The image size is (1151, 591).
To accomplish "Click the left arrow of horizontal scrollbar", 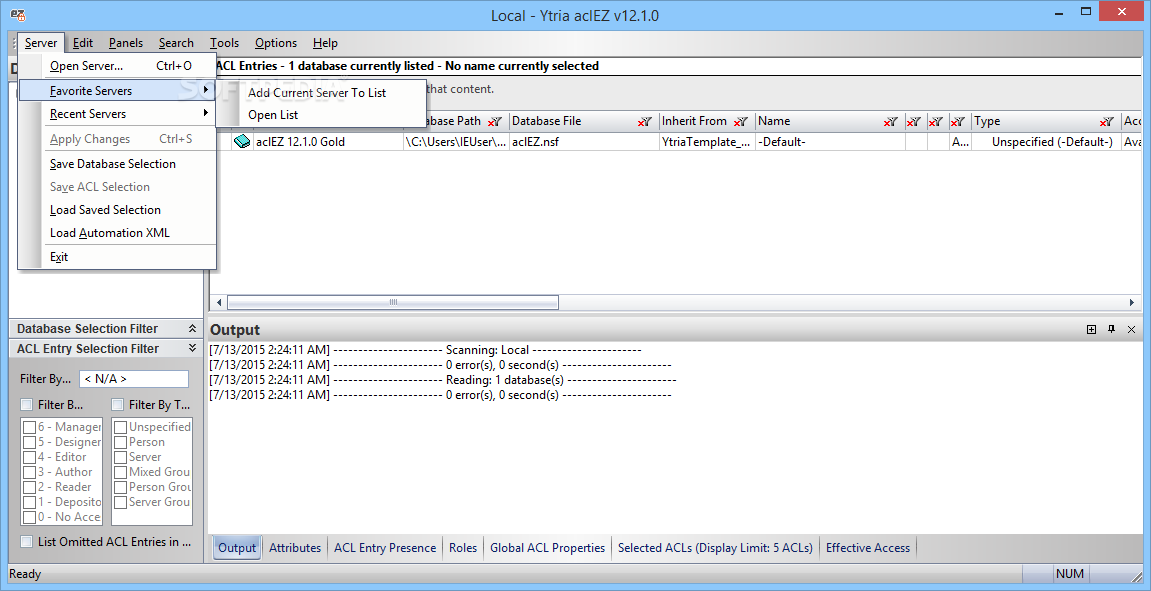I will [x=219, y=302].
